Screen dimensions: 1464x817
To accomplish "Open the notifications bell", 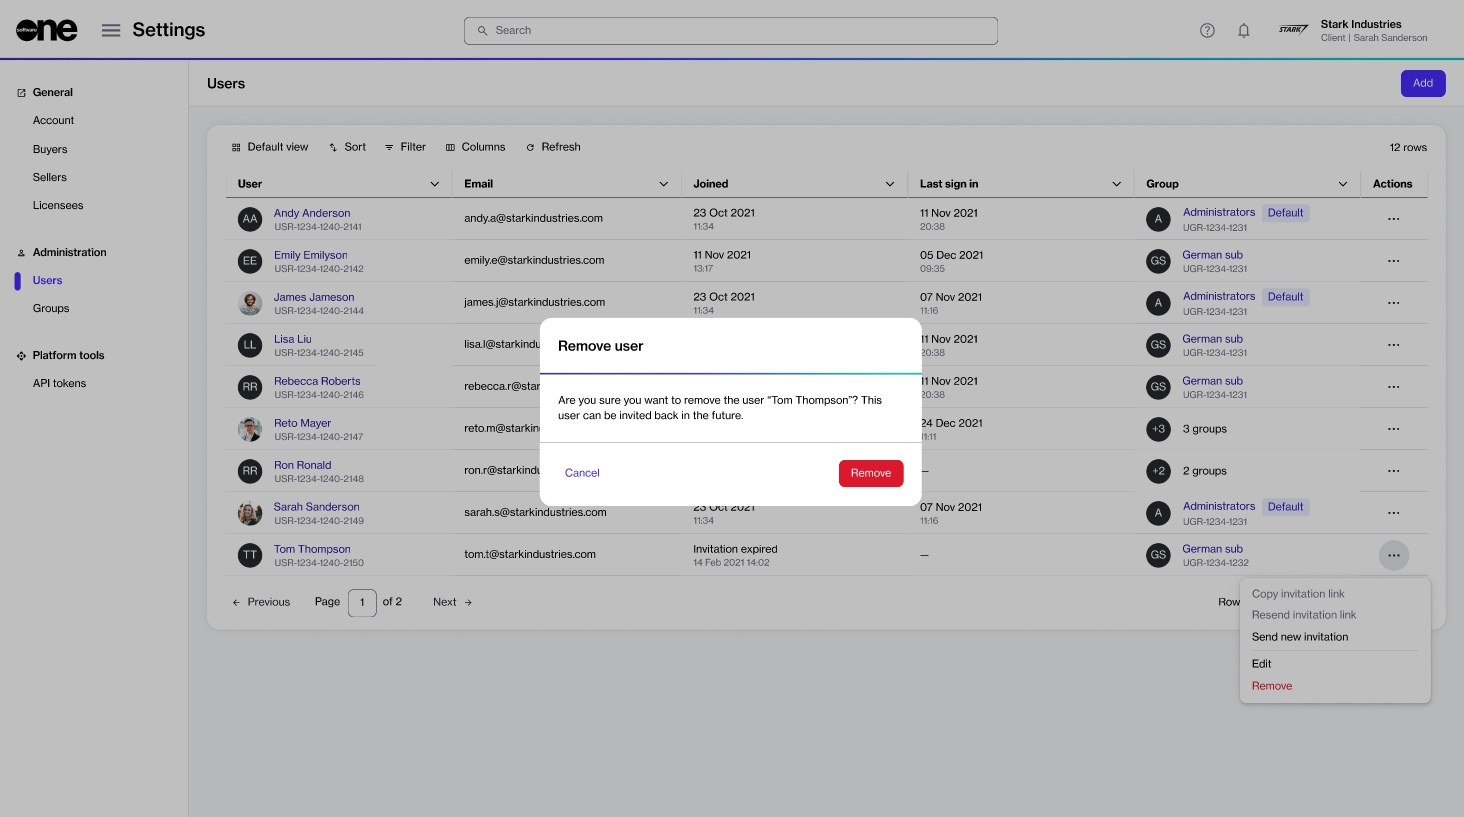I will [1244, 30].
